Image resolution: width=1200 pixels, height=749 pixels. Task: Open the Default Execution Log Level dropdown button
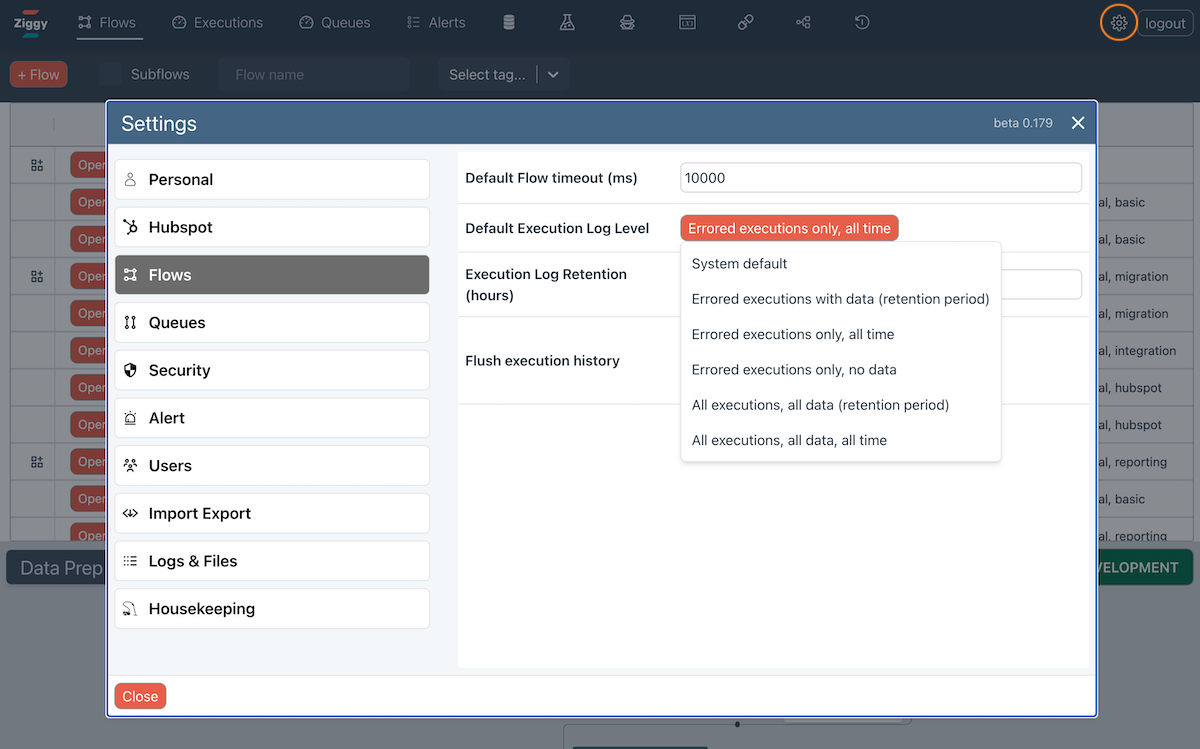789,228
